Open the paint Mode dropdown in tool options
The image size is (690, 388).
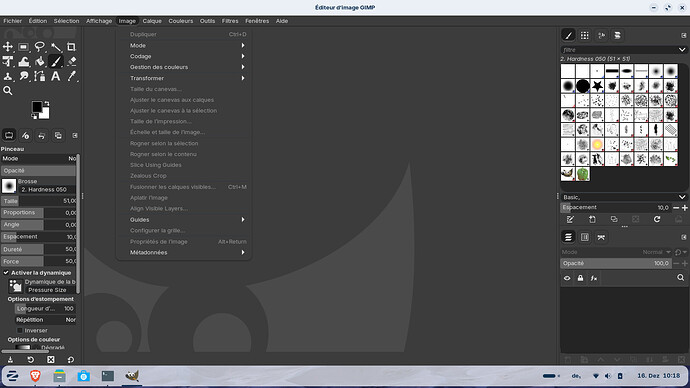tap(39, 158)
